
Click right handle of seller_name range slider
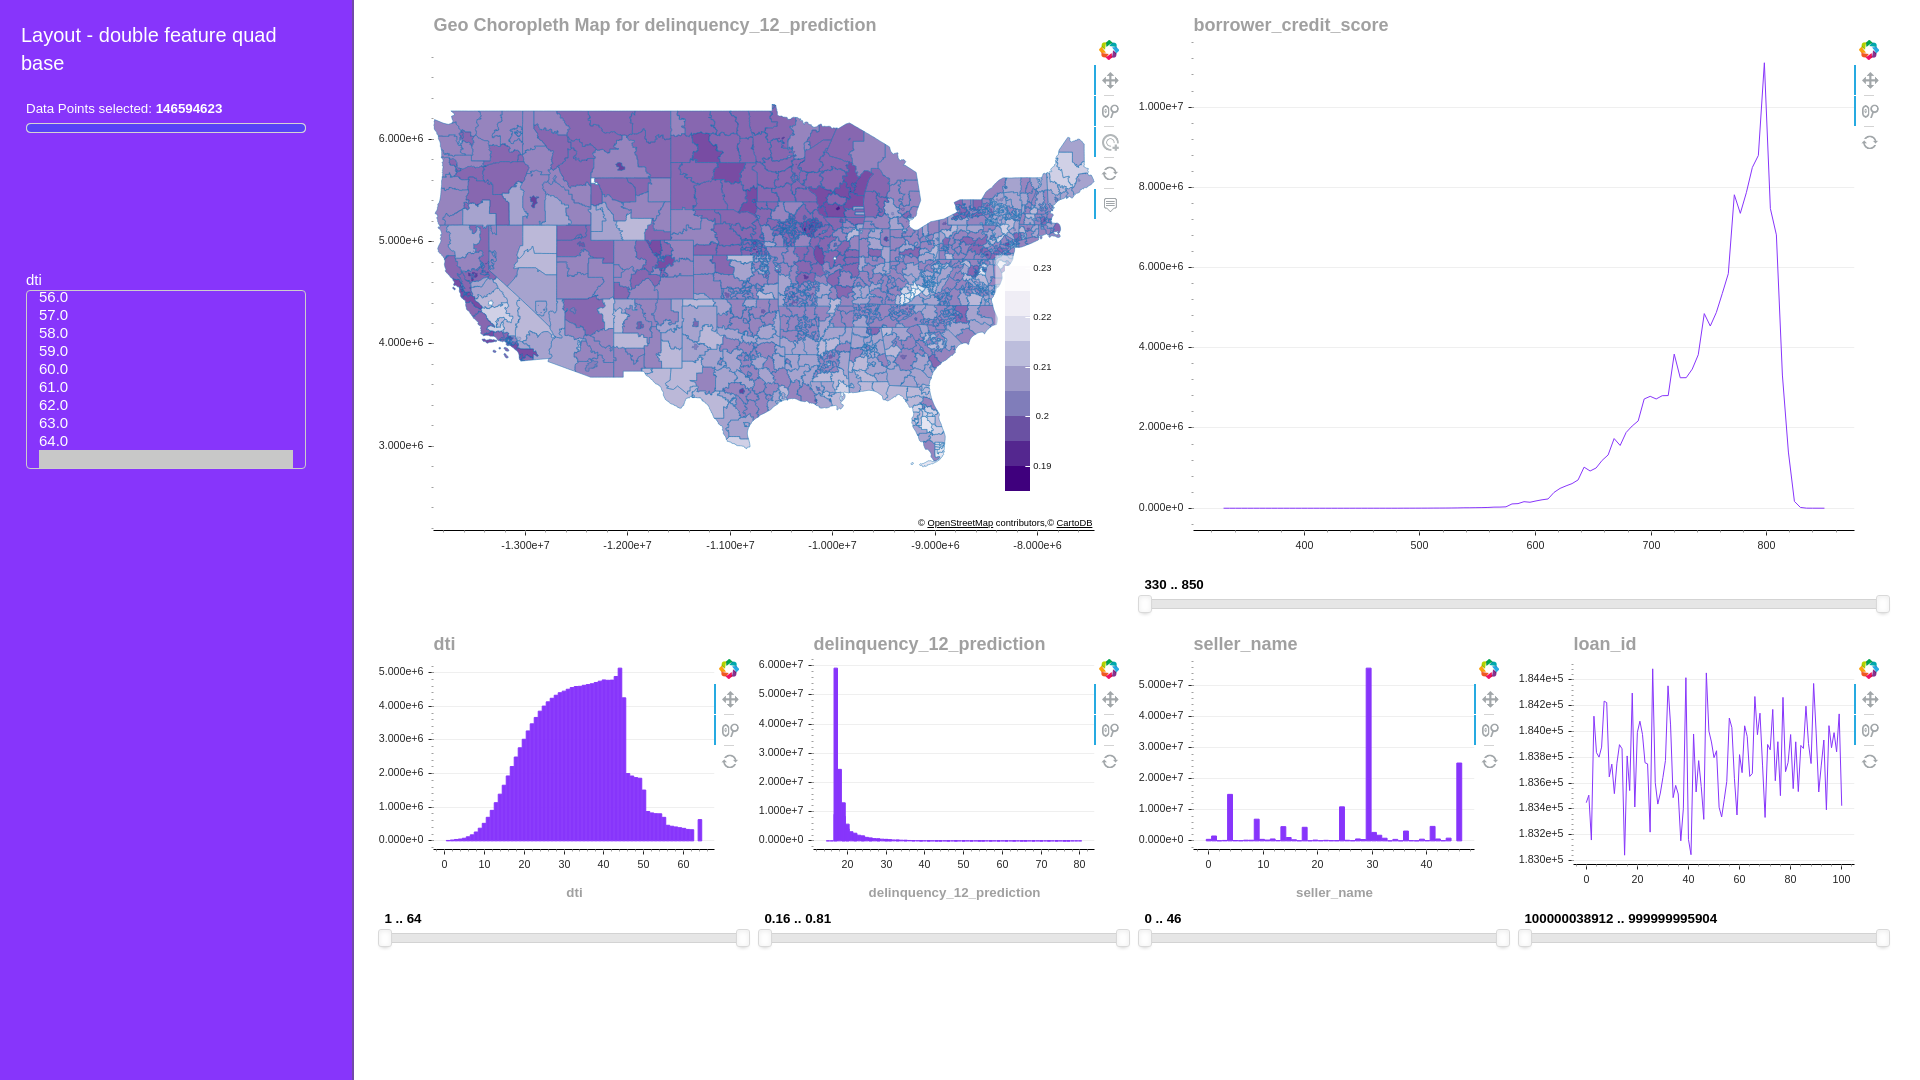click(x=1503, y=938)
